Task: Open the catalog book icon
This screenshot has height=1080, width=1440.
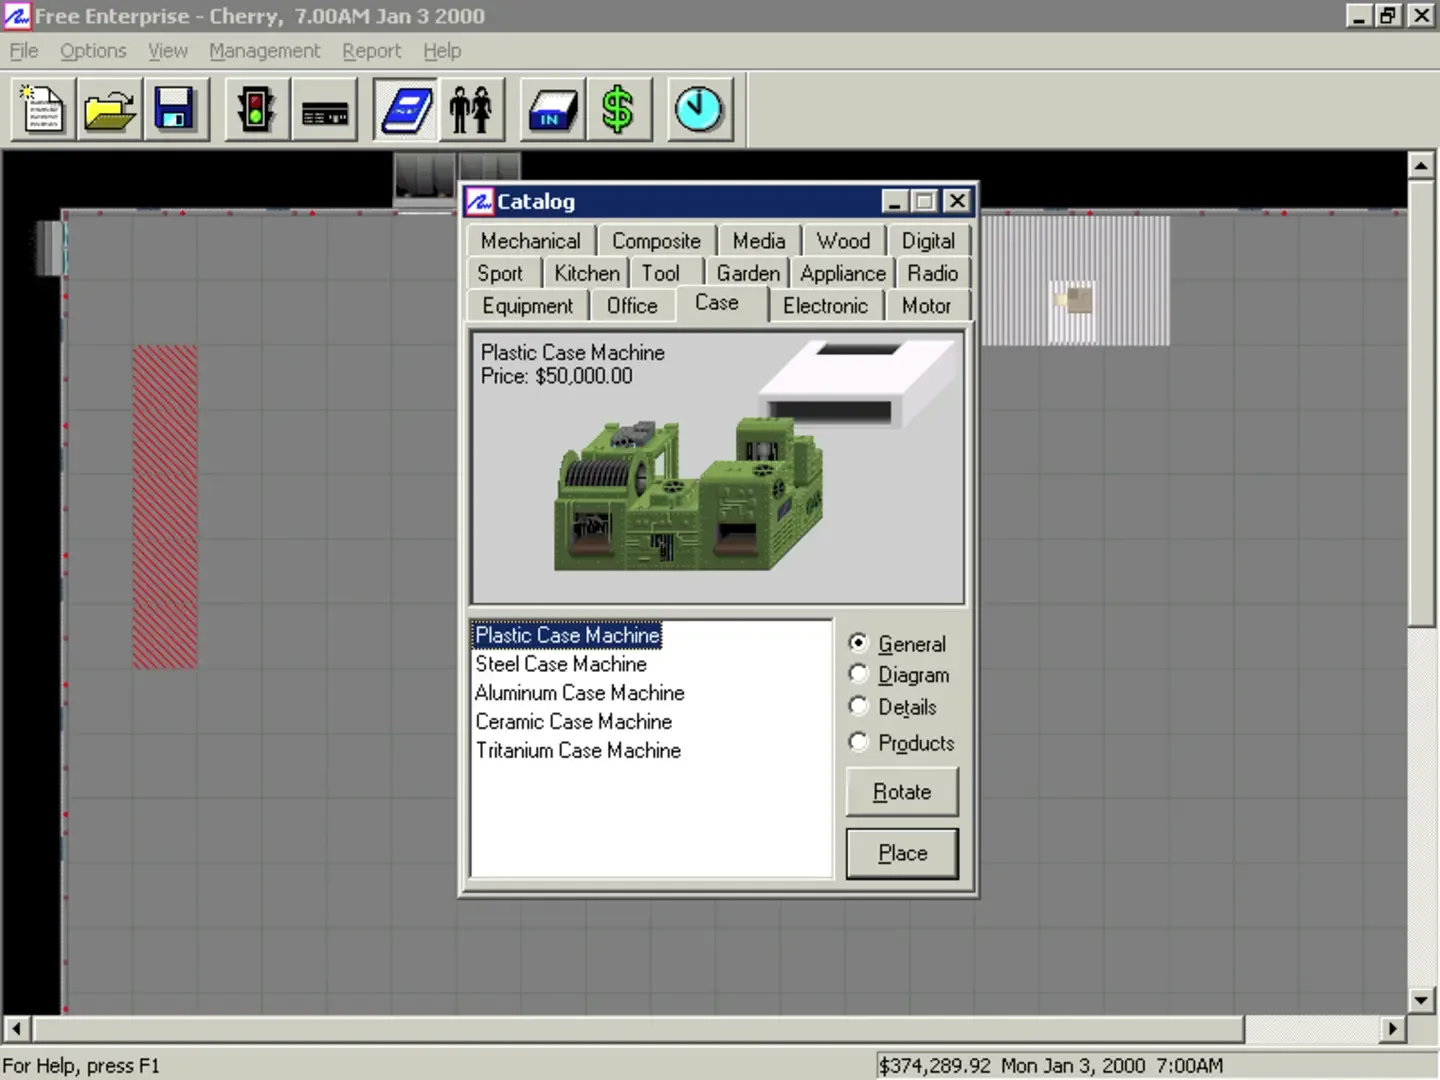Action: 406,109
